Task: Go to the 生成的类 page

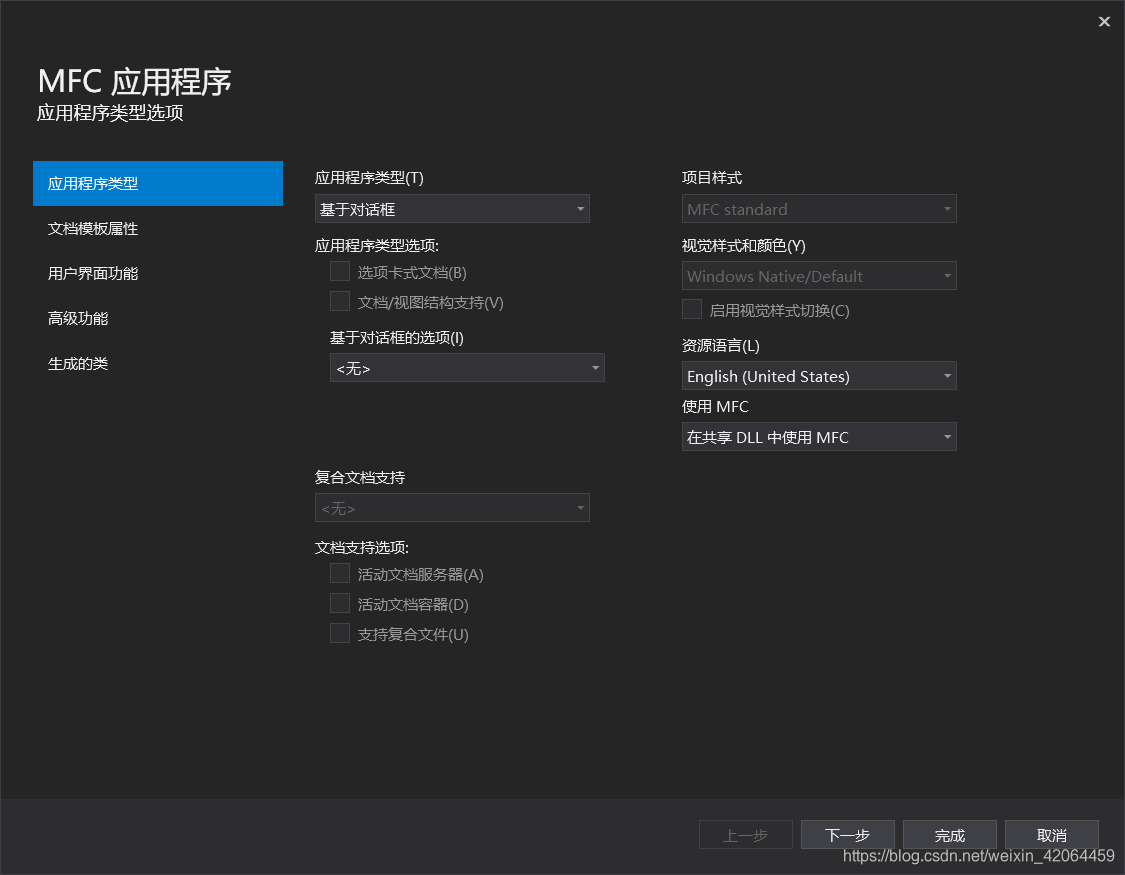Action: click(78, 363)
